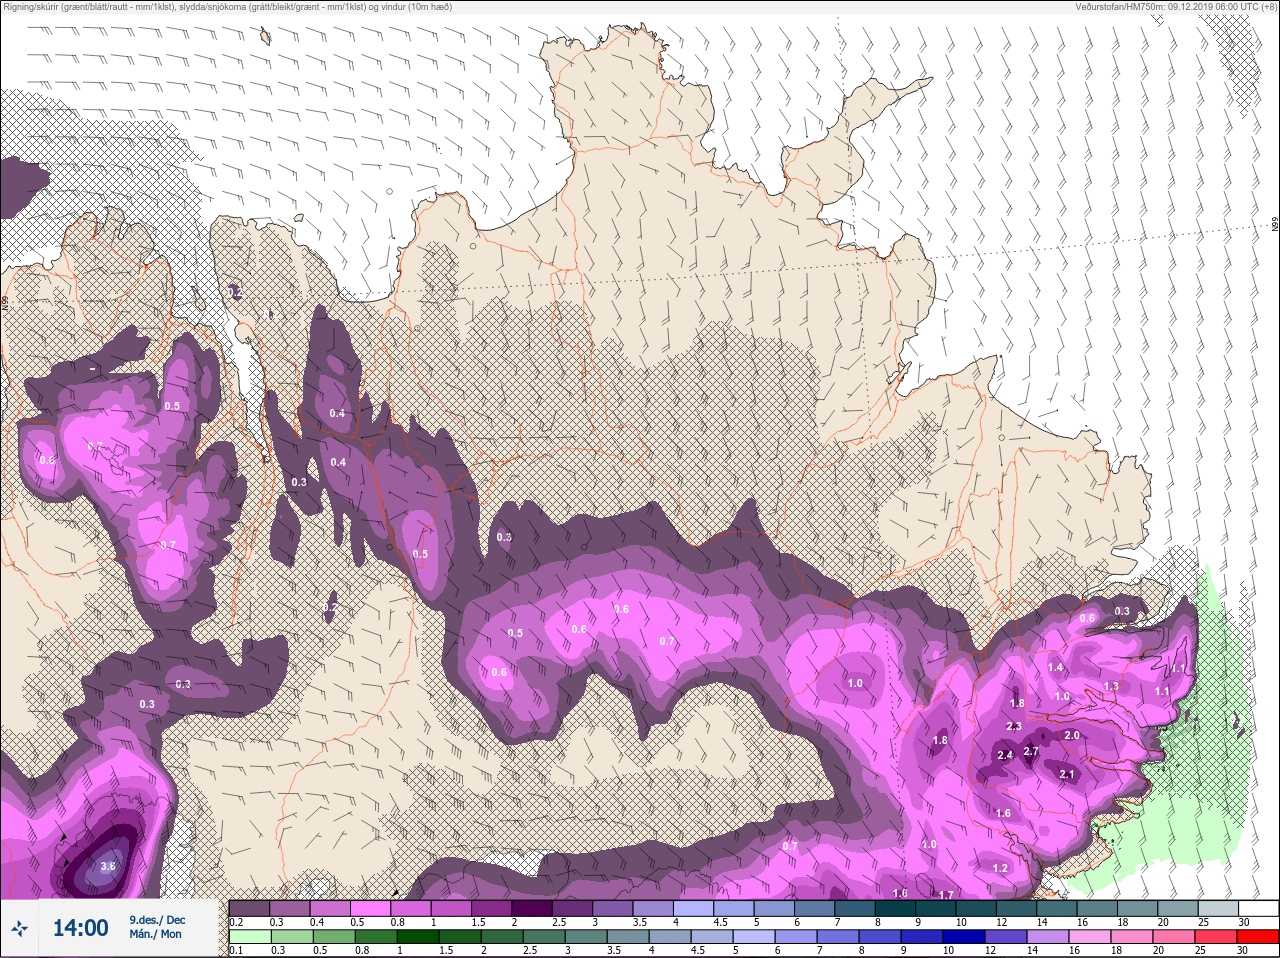Click the 1.3 precipitation value on the map

pos(1111,686)
